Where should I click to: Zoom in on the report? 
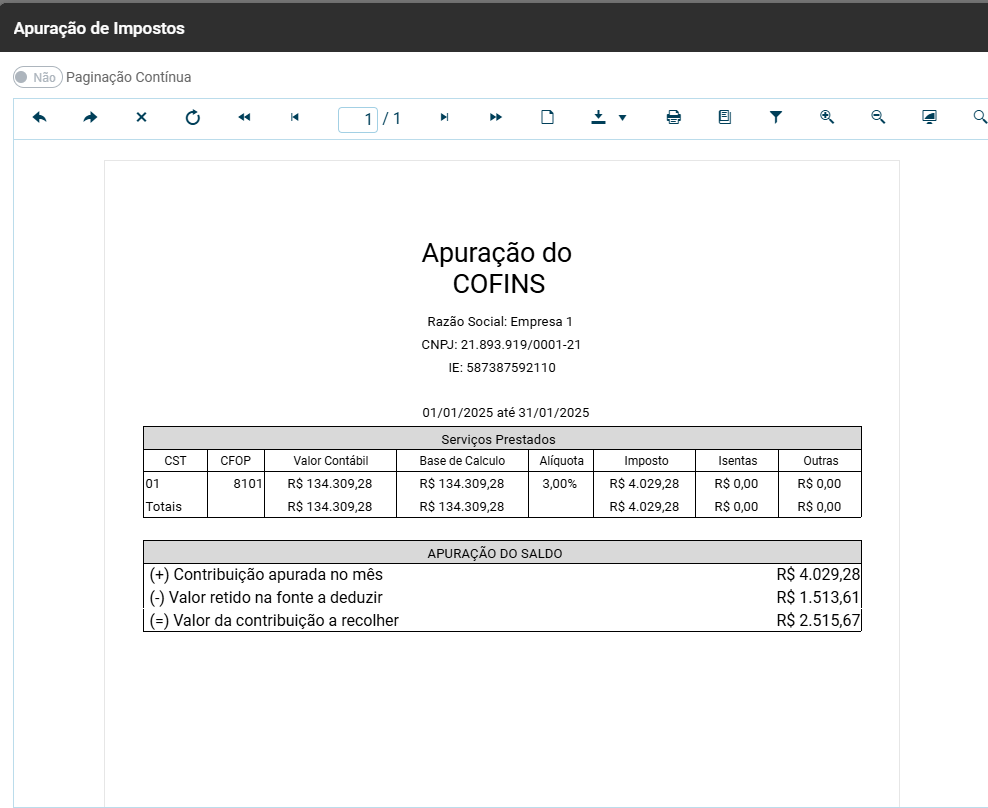[x=827, y=118]
